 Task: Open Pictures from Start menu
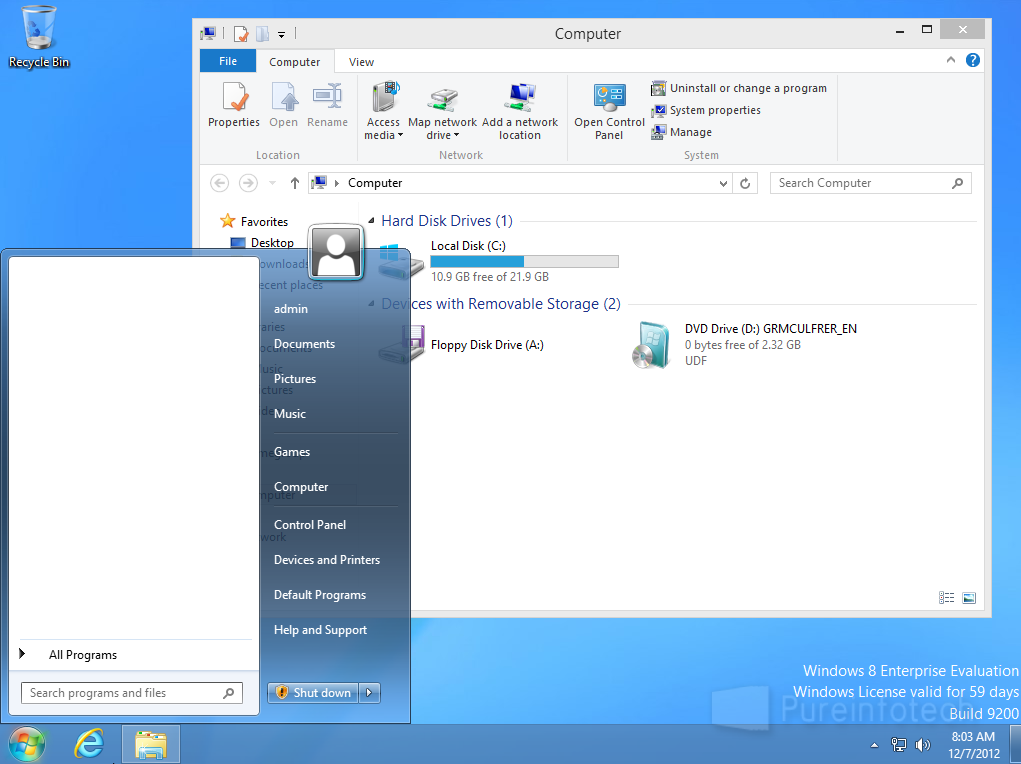coord(294,379)
